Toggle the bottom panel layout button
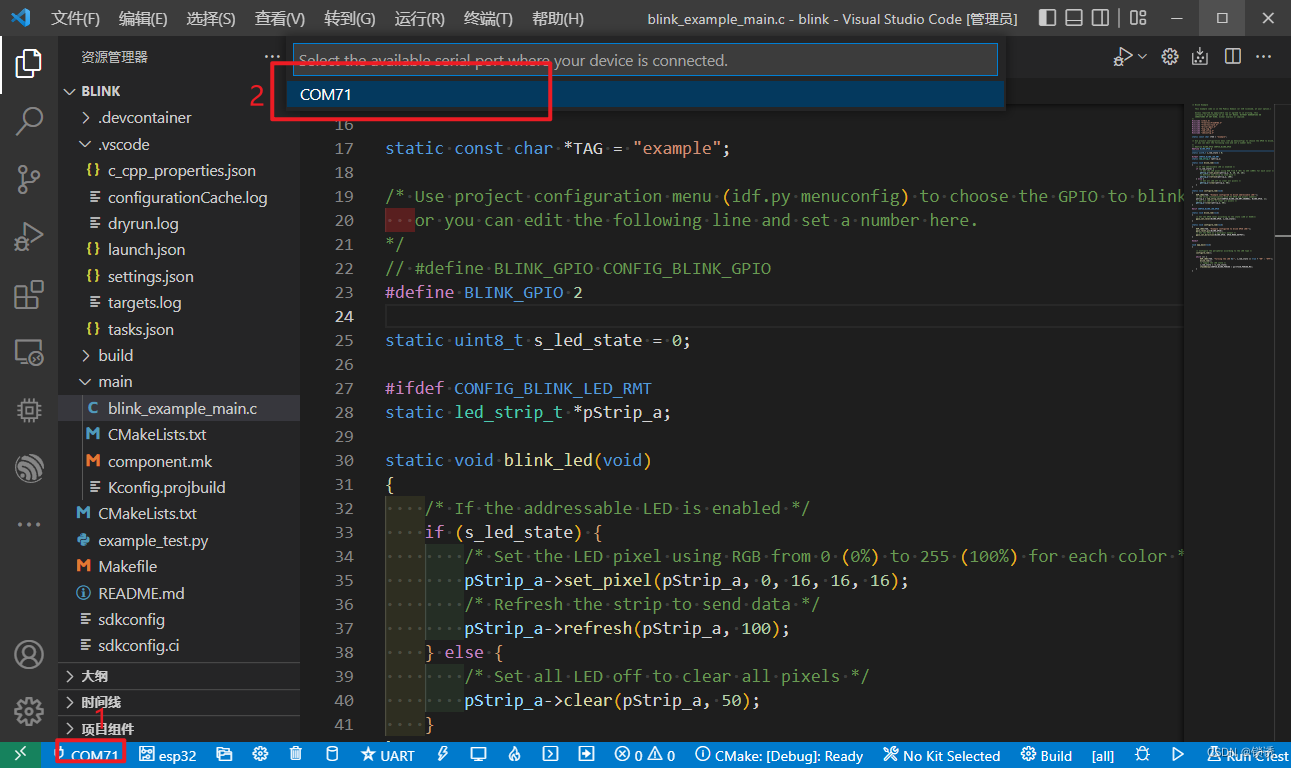Image resolution: width=1291 pixels, height=768 pixels. click(x=1074, y=18)
